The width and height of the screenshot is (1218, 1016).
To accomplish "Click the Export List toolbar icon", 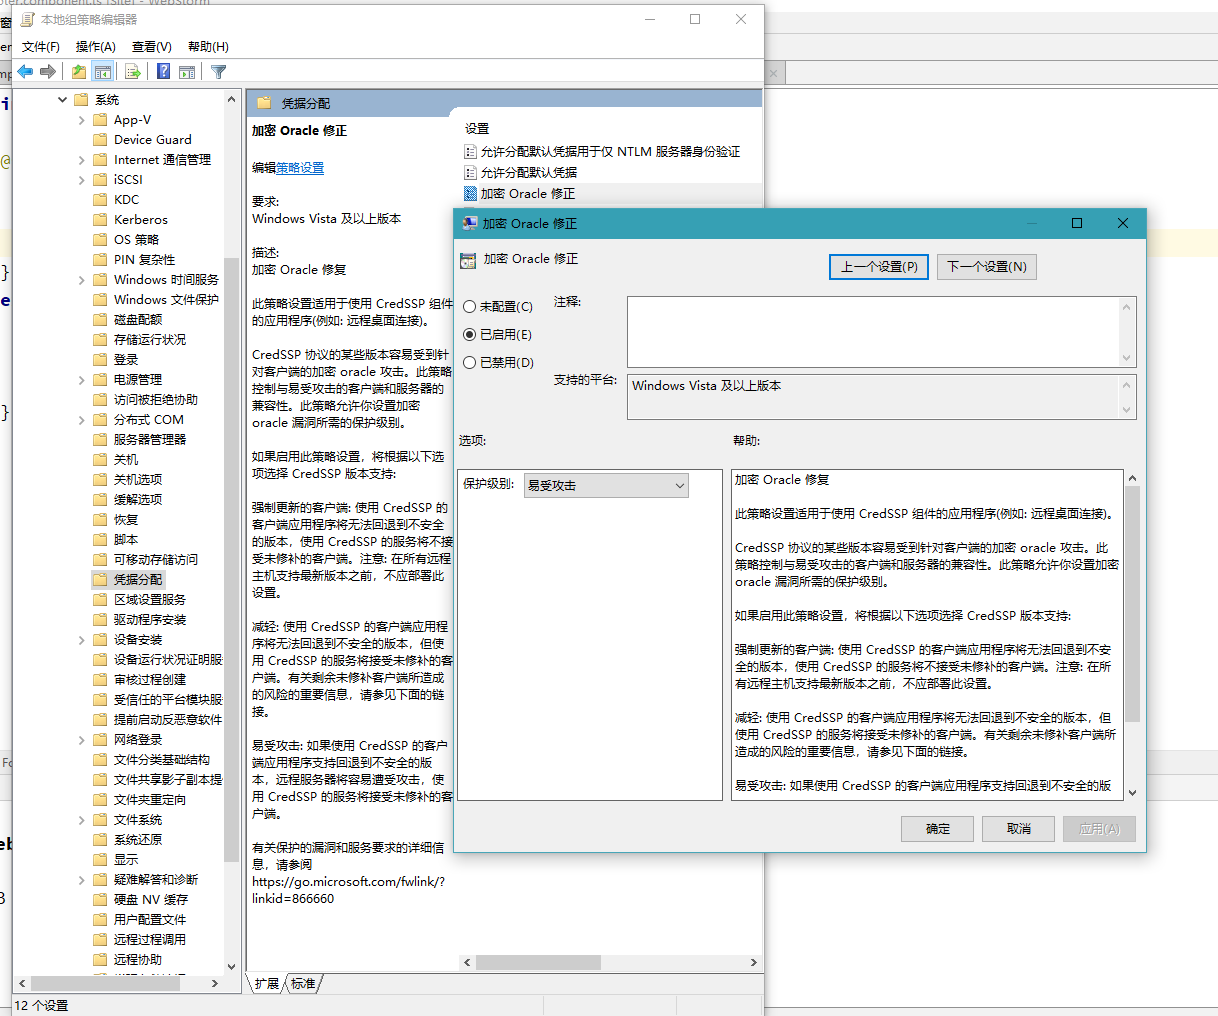I will (x=132, y=72).
